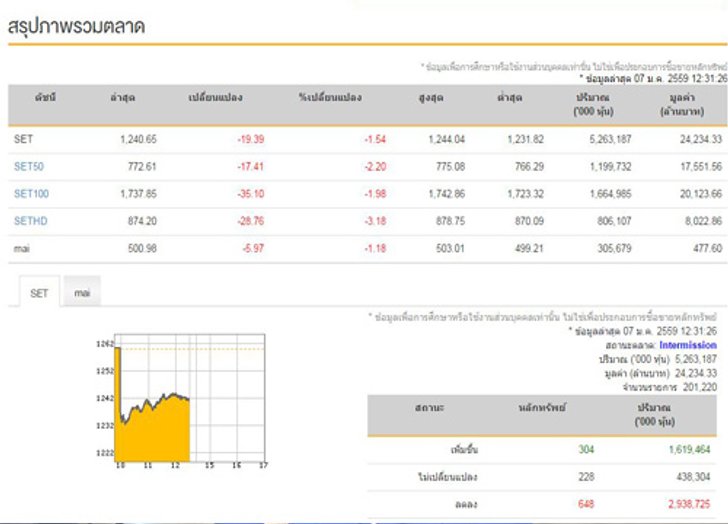The width and height of the screenshot is (728, 524).
Task: Click mai value 477.60
Action: [x=708, y=248]
